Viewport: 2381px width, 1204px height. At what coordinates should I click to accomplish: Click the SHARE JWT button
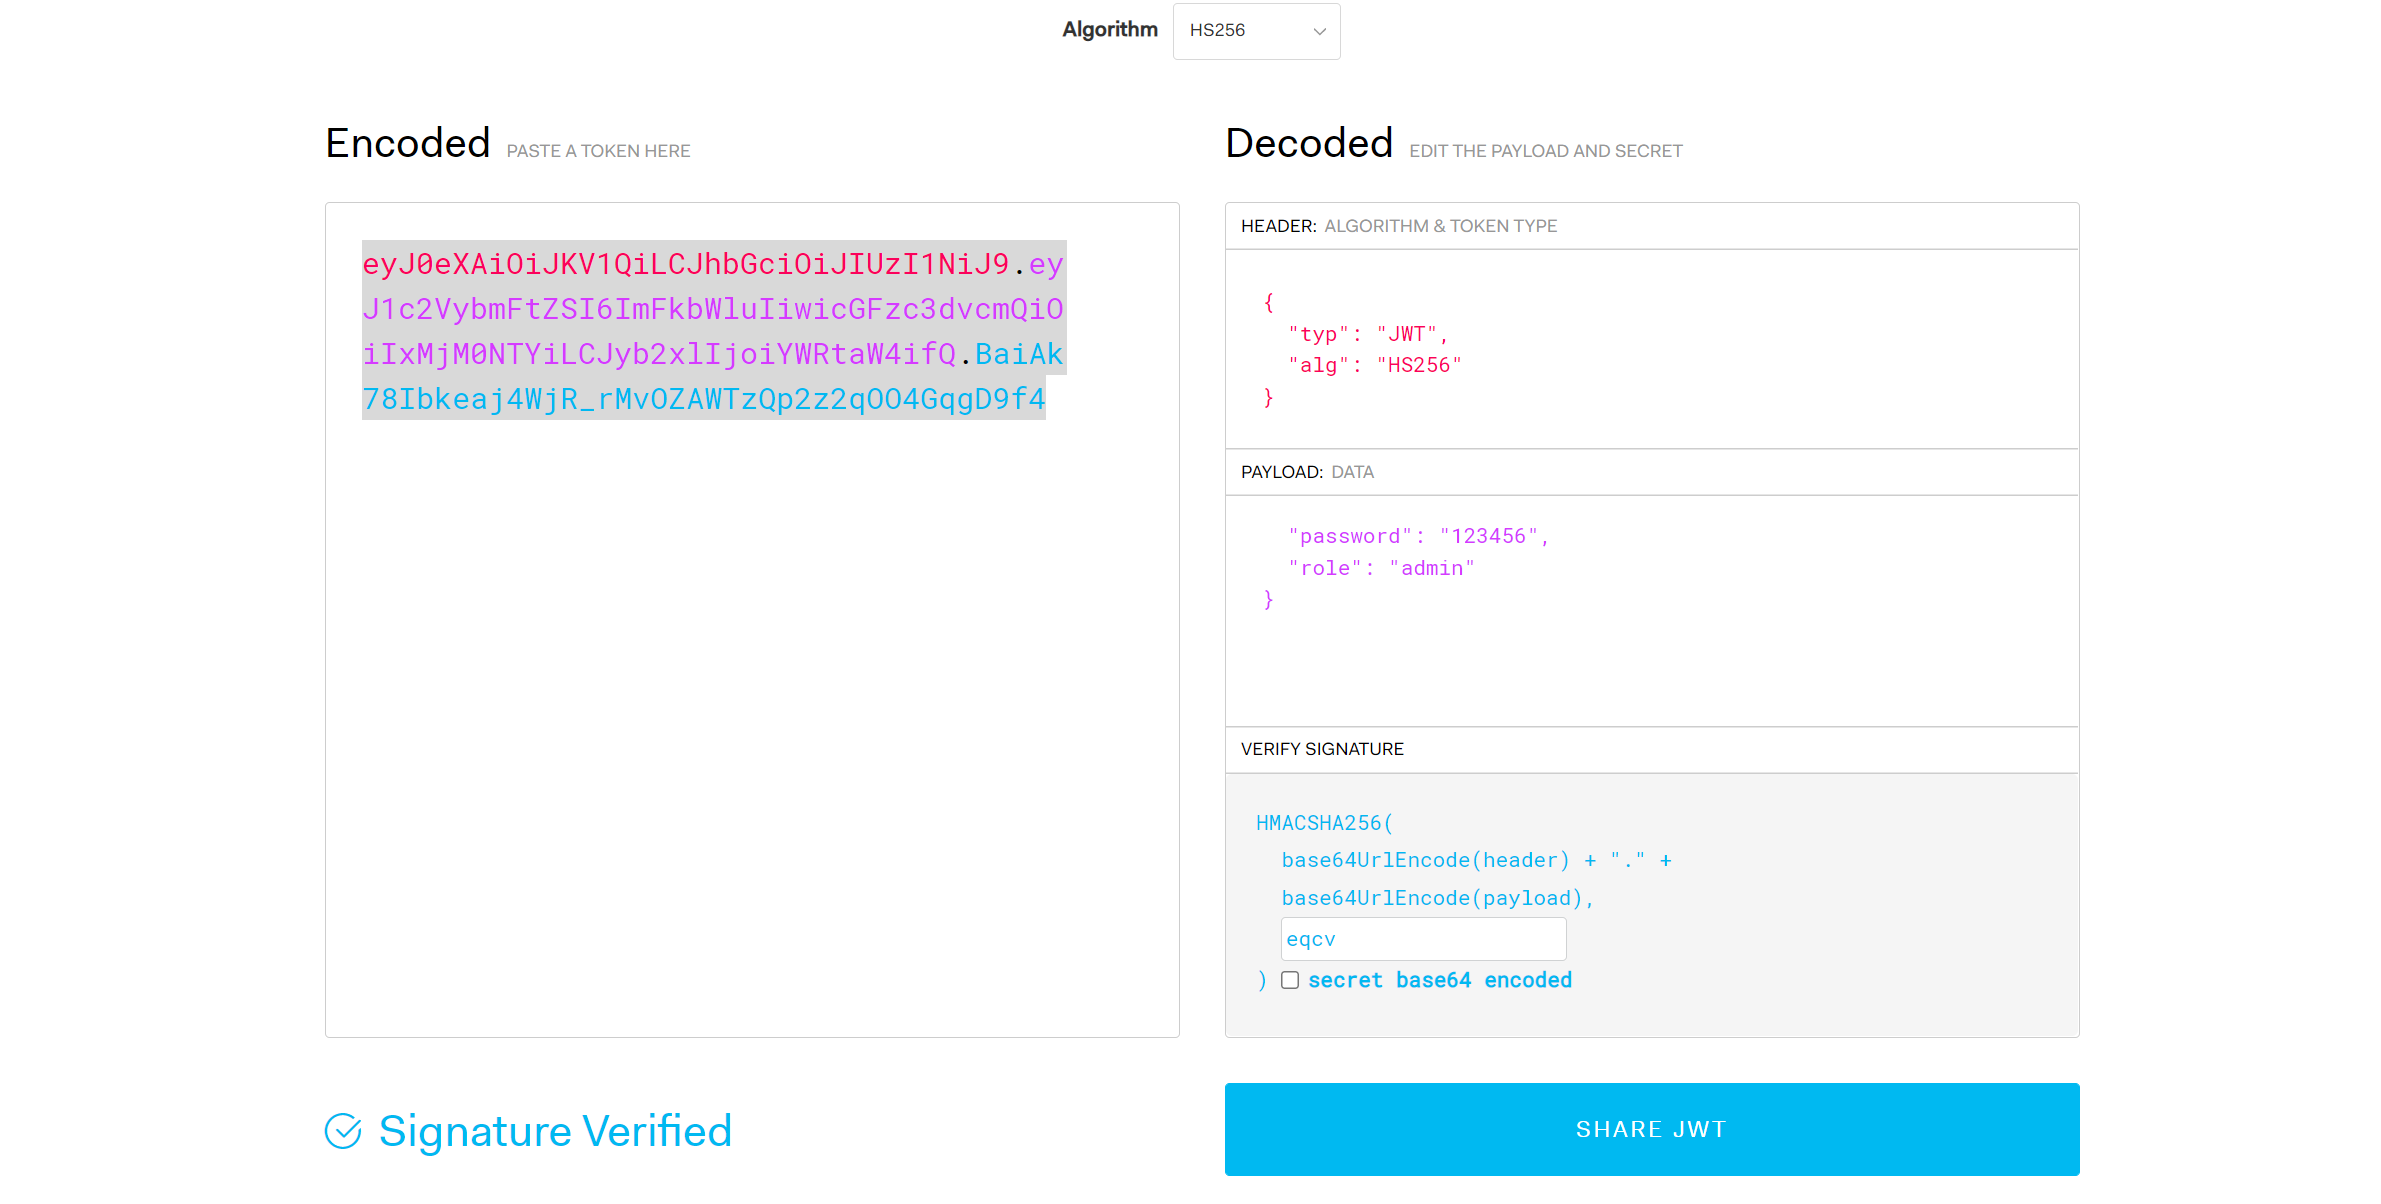(x=1651, y=1129)
